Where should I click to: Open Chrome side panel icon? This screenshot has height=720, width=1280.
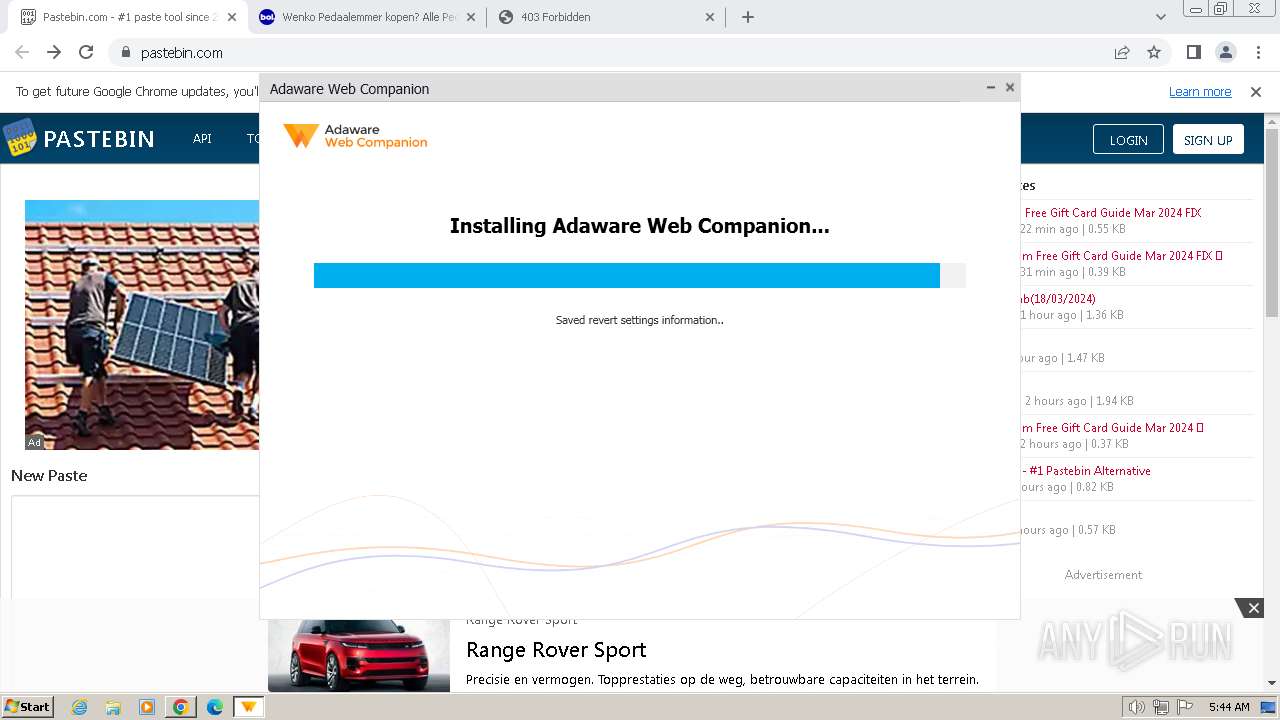1194,52
